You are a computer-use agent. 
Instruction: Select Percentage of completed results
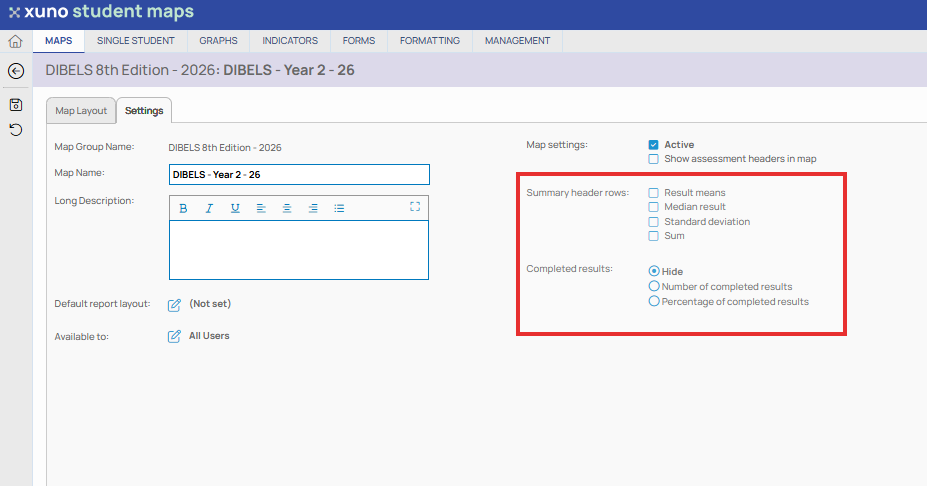click(654, 301)
